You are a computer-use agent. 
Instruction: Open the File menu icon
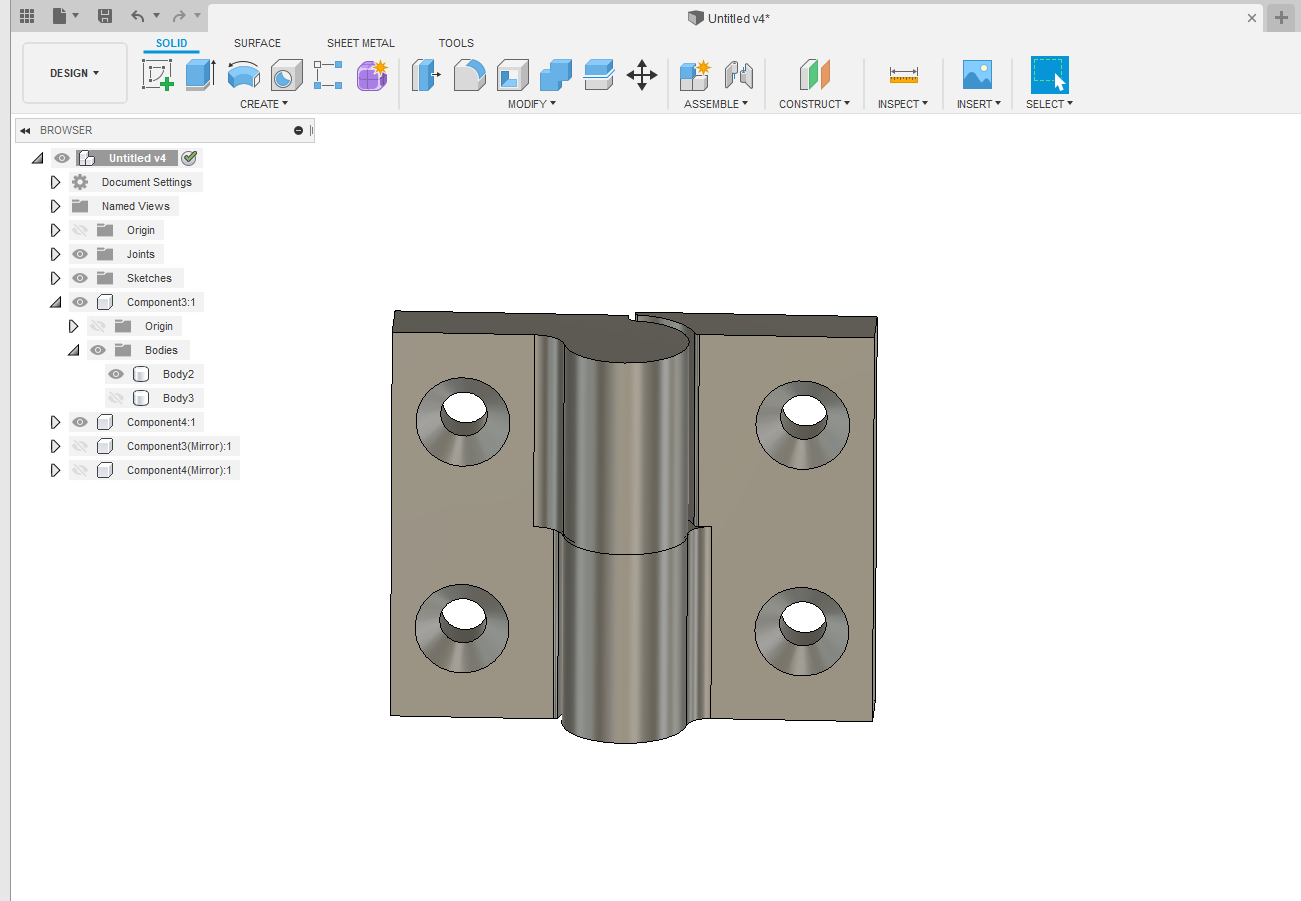pos(65,16)
